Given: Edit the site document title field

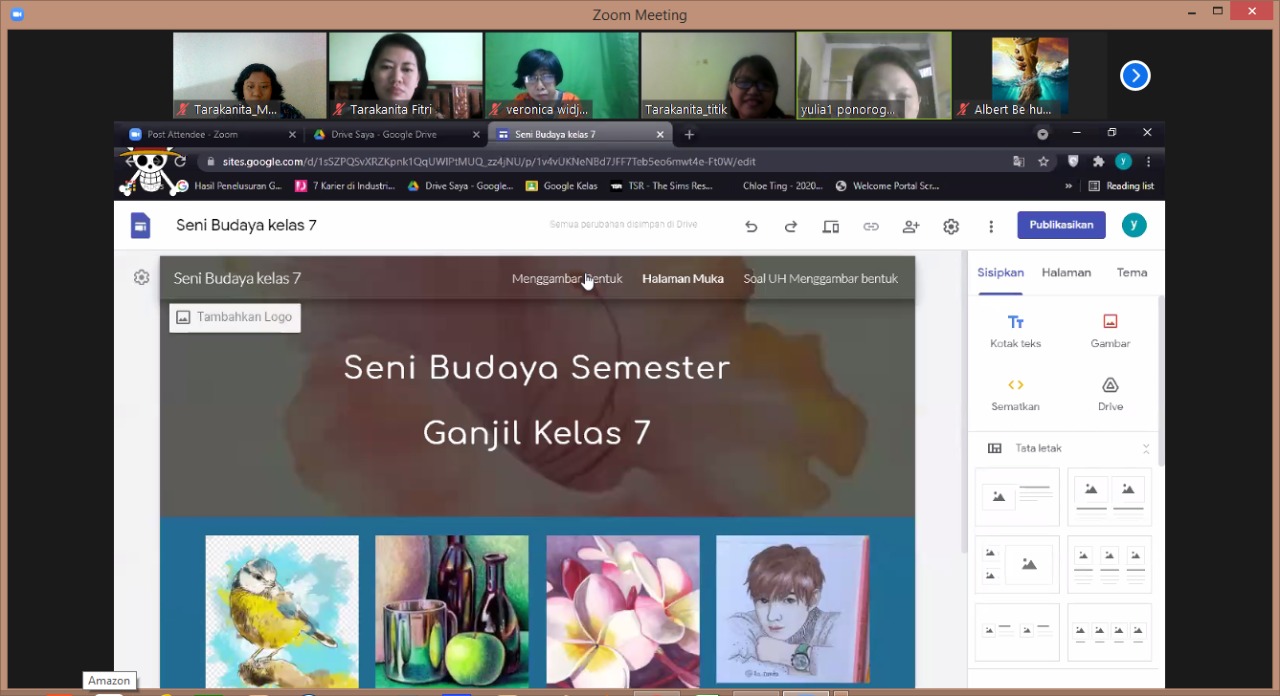Looking at the screenshot, I should pos(247,225).
